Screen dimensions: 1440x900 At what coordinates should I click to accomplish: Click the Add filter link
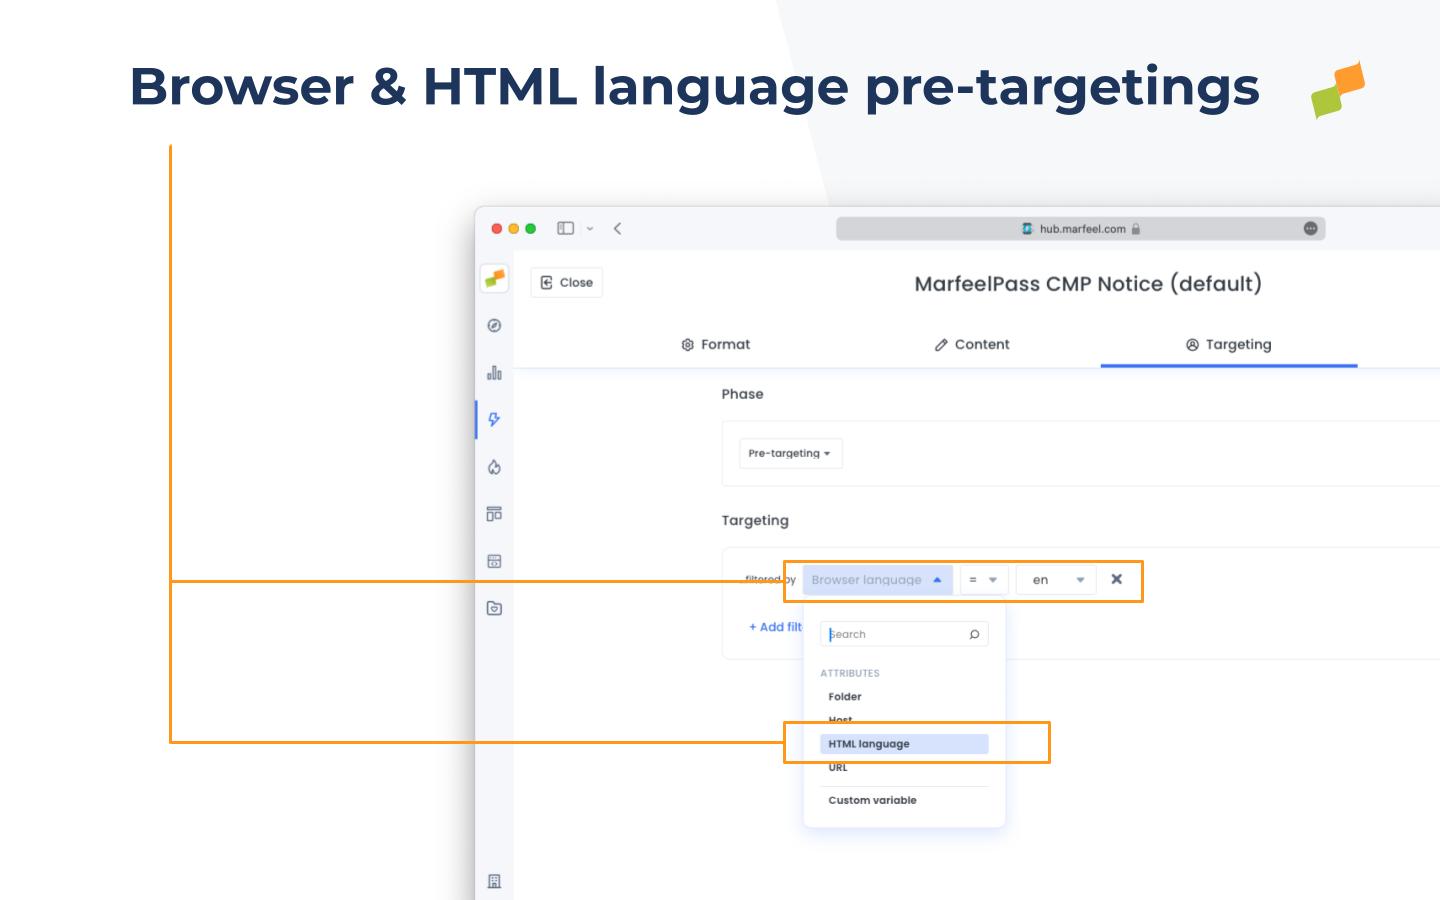coord(775,627)
